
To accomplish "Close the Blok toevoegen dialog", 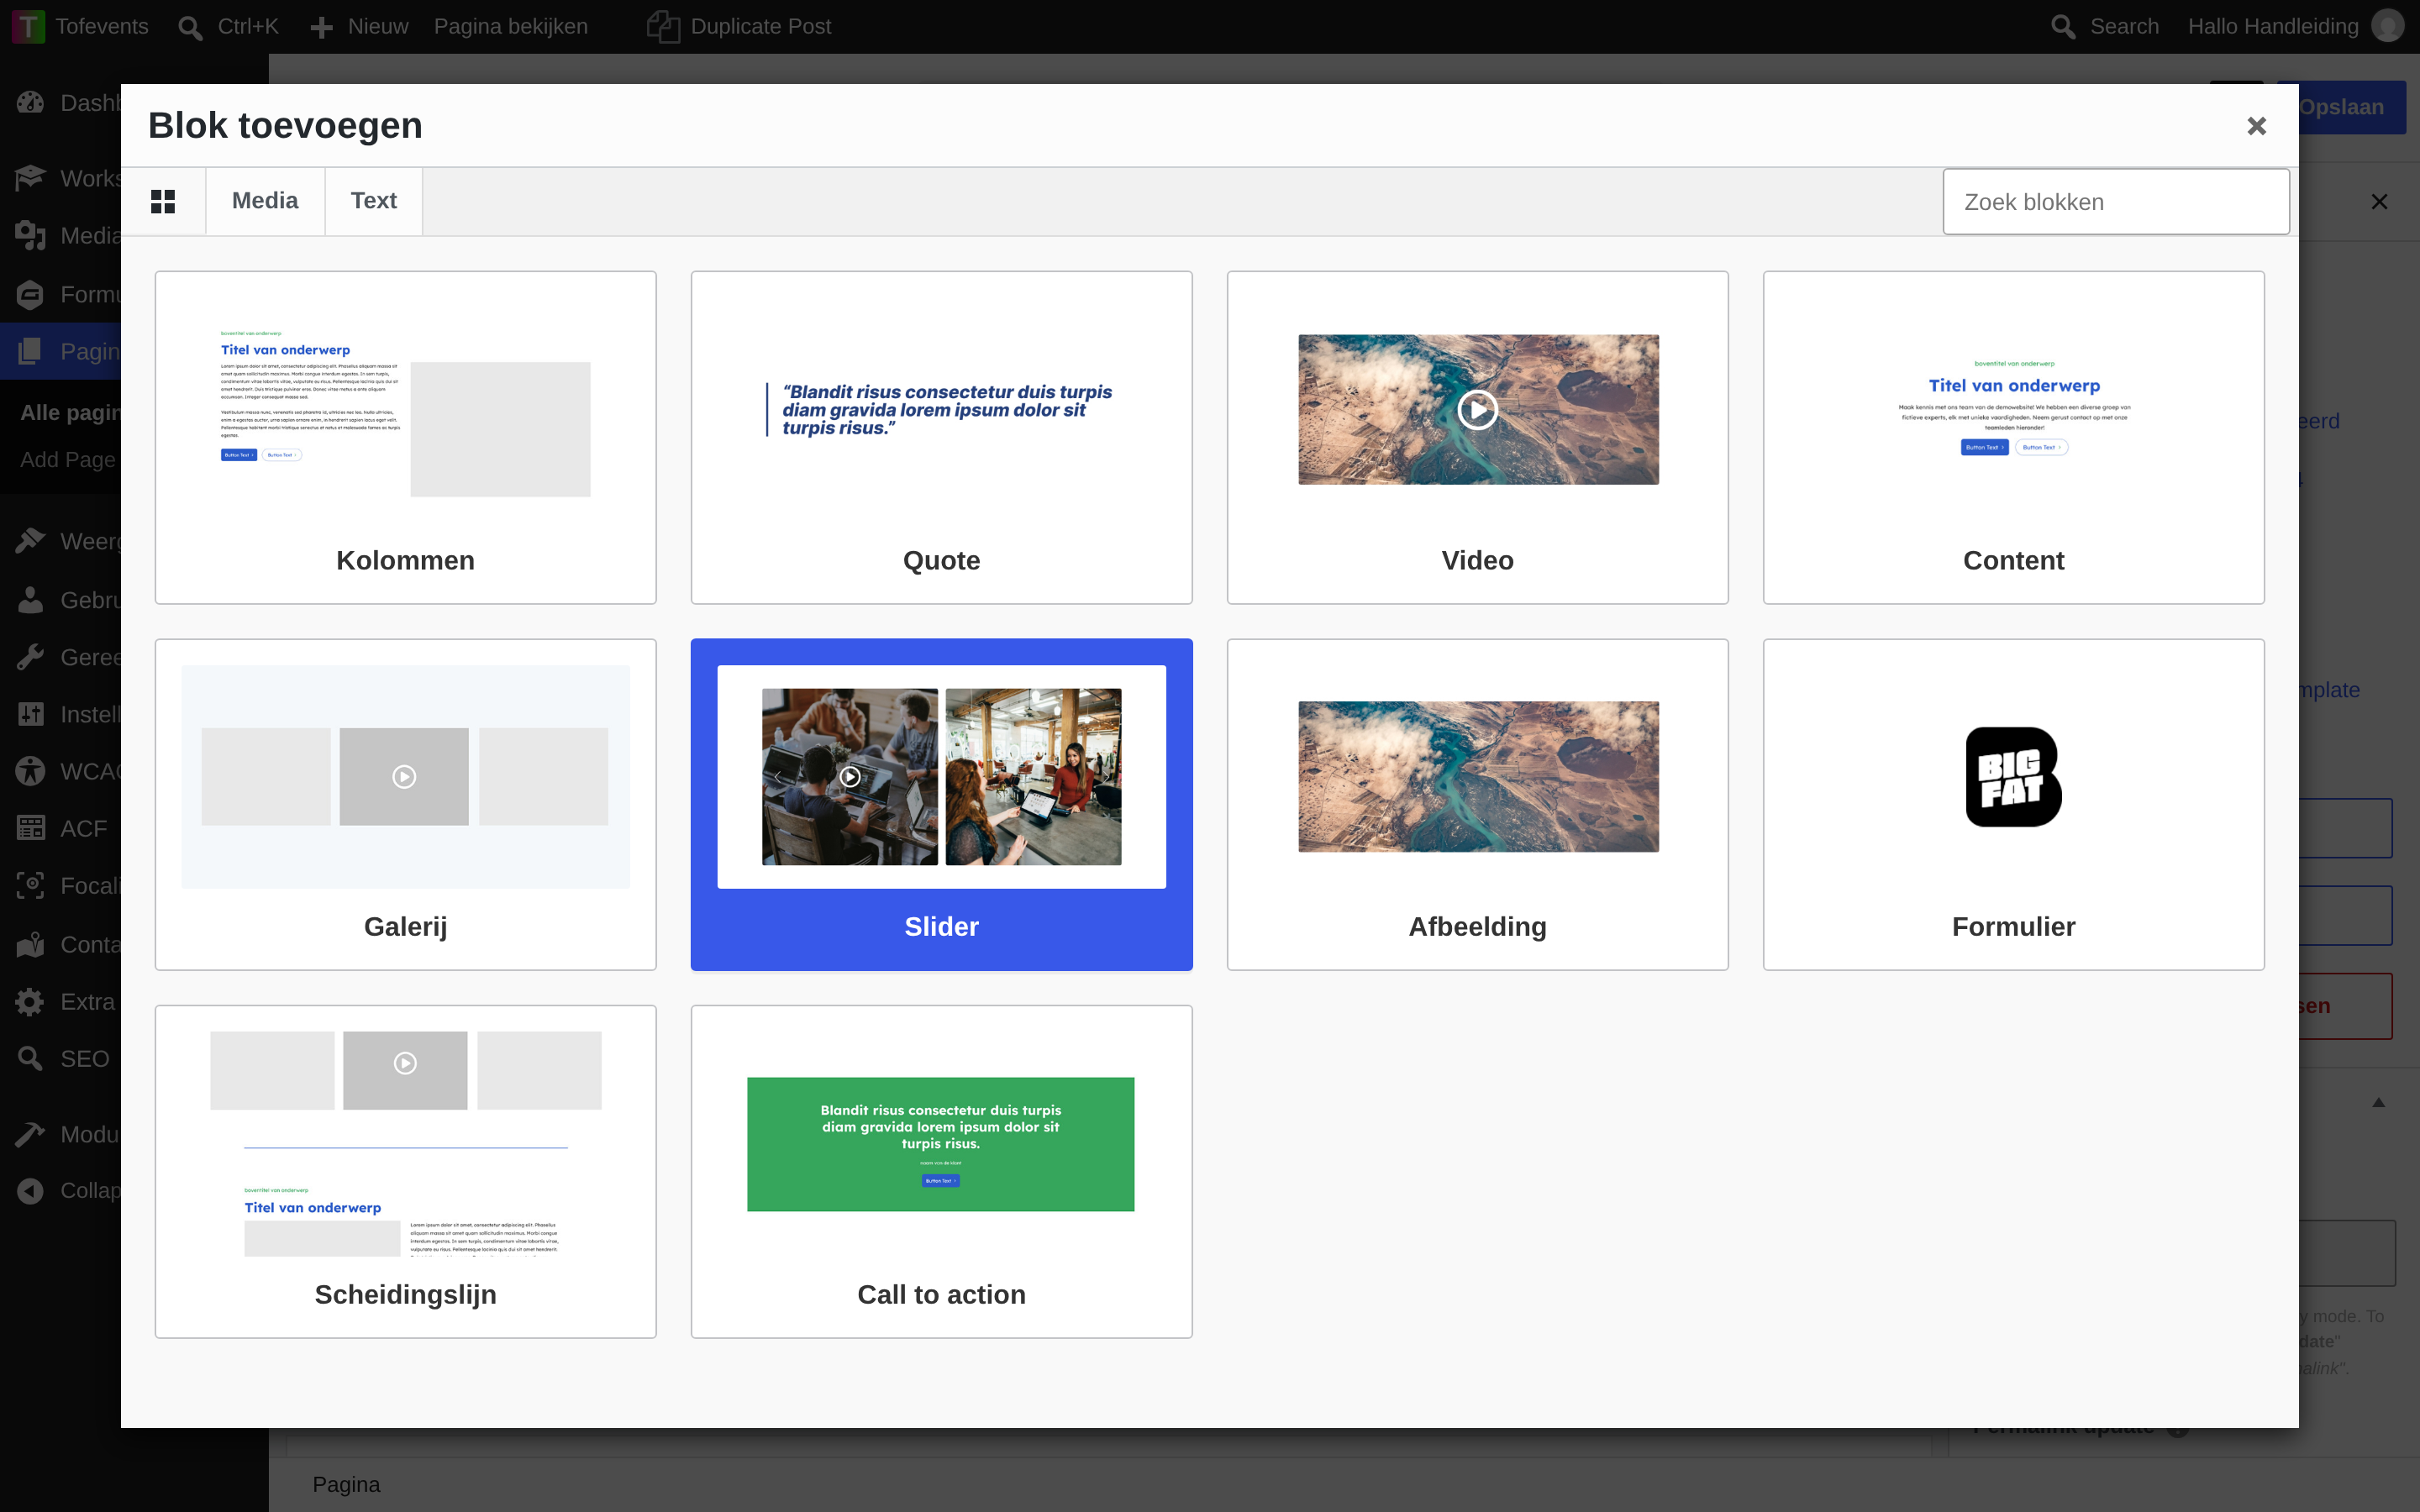I will click(2256, 126).
